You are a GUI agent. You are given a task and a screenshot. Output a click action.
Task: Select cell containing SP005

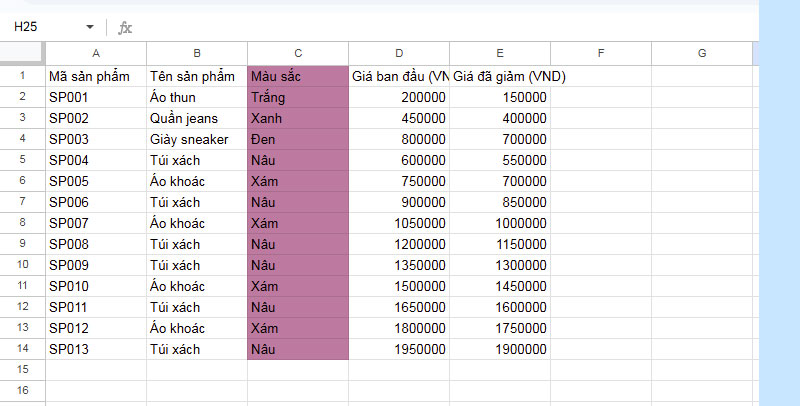tap(96, 181)
